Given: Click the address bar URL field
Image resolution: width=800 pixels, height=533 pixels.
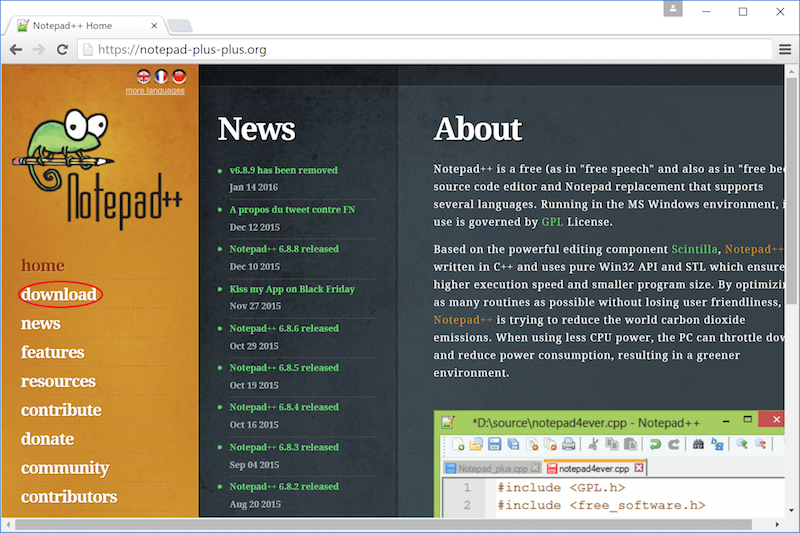Looking at the screenshot, I should [424, 49].
